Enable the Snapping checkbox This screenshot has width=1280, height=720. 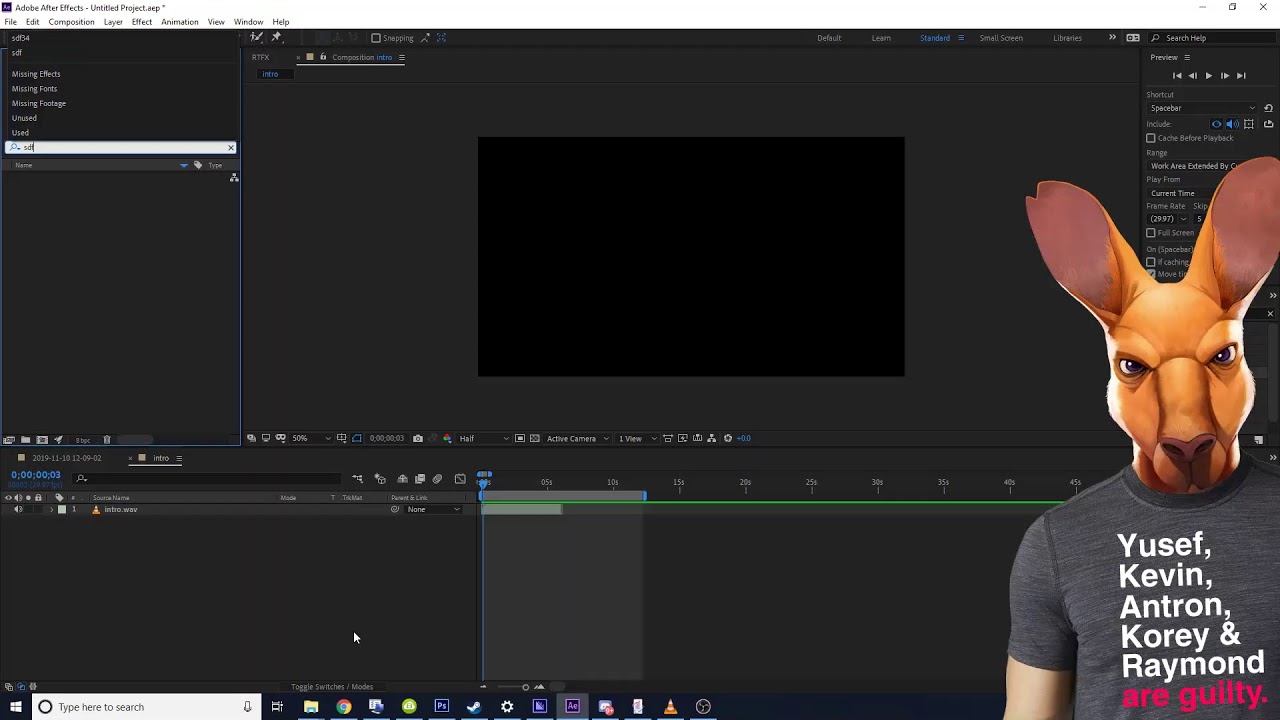376,38
